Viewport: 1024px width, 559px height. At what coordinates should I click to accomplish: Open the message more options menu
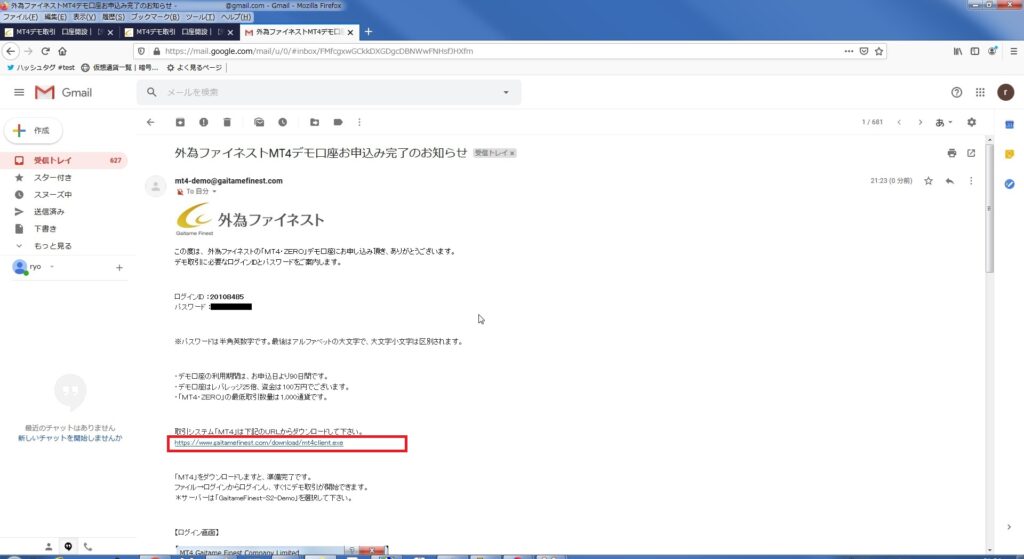971,181
